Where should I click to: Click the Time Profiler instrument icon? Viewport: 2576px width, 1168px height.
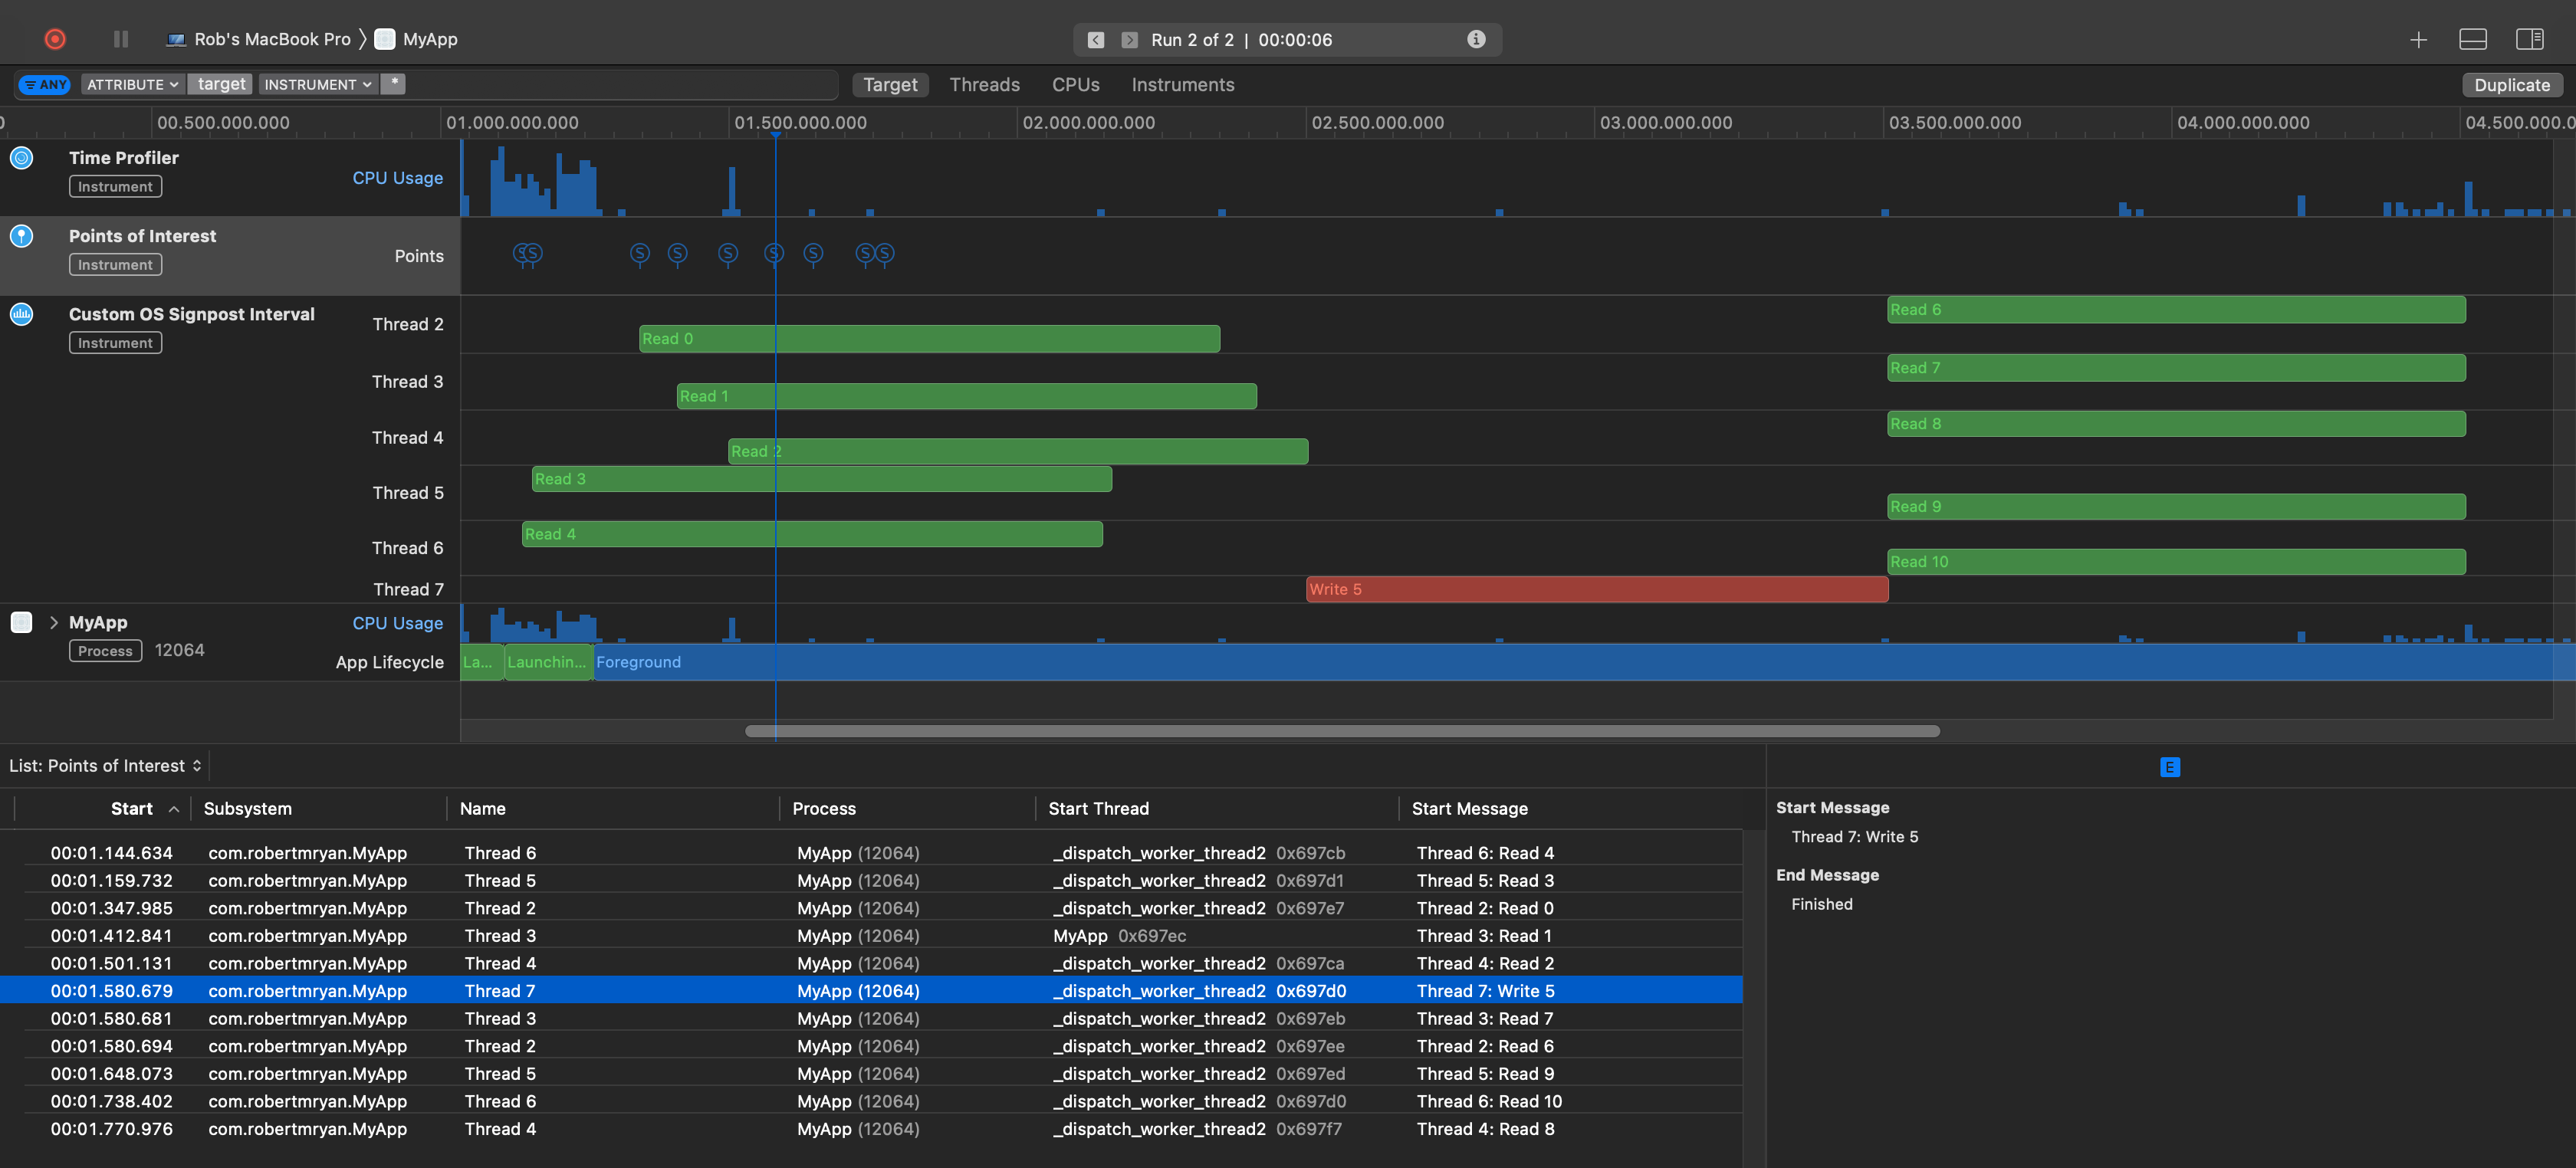pyautogui.click(x=22, y=158)
